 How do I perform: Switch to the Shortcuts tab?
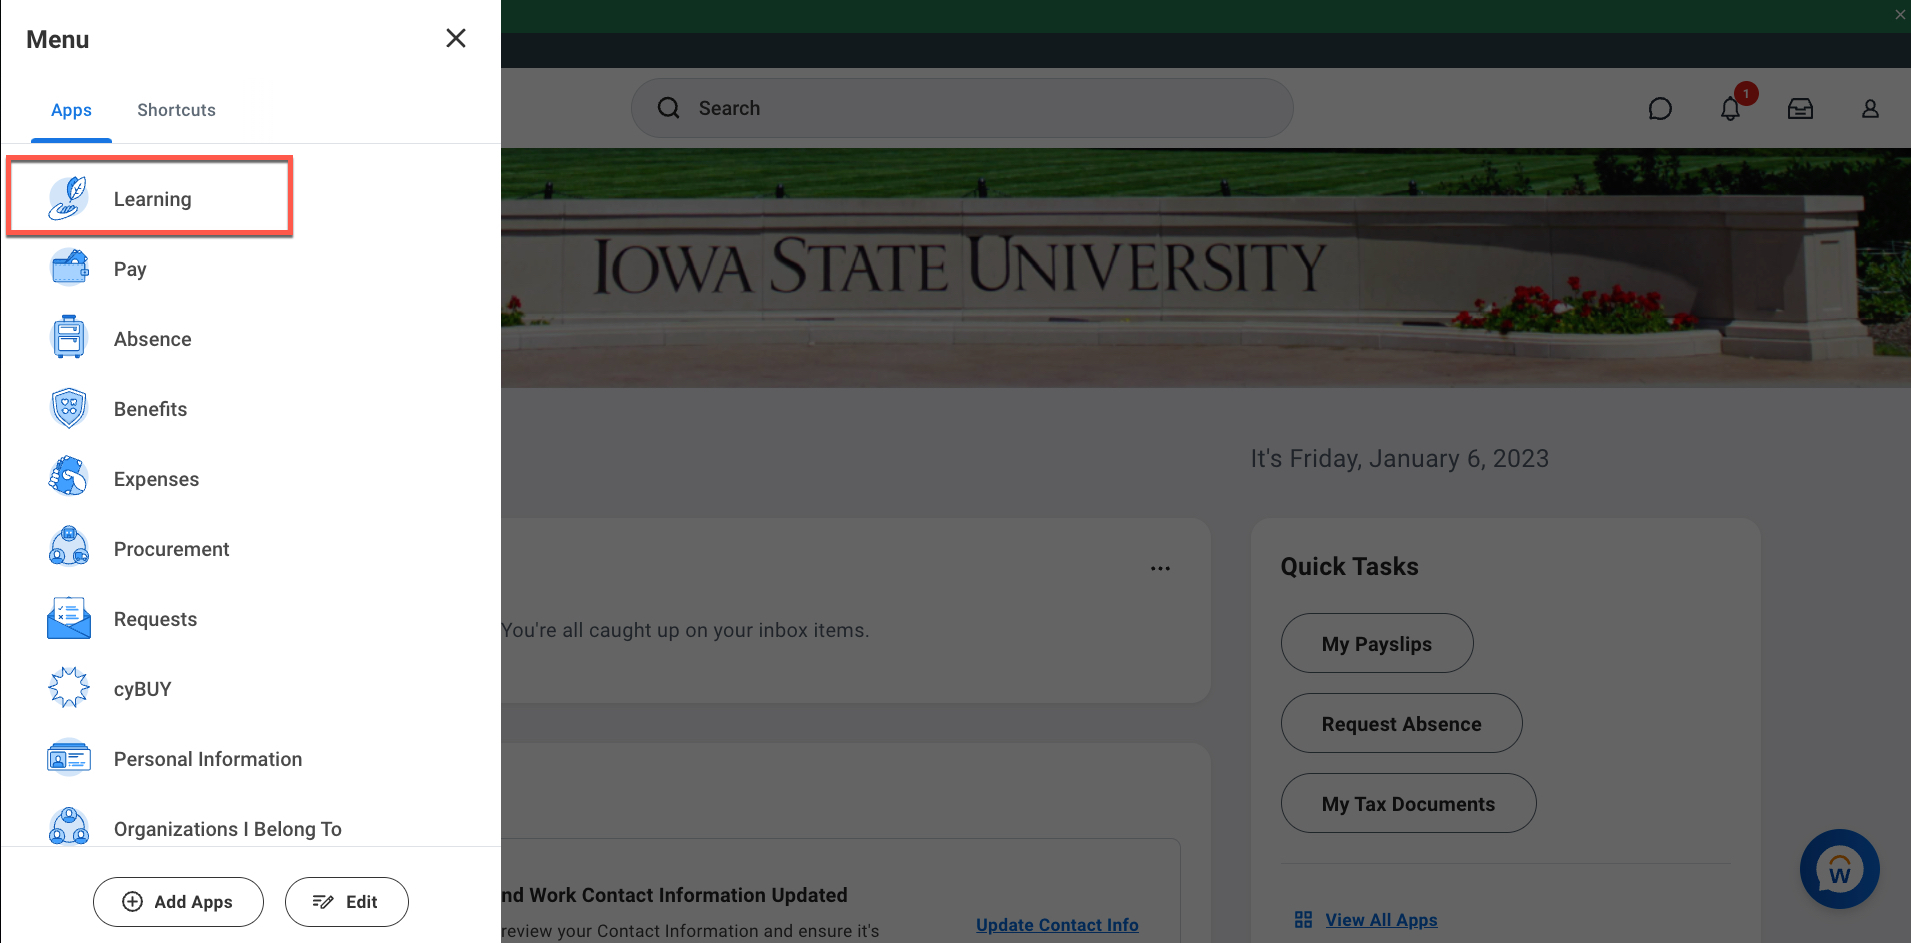(176, 110)
